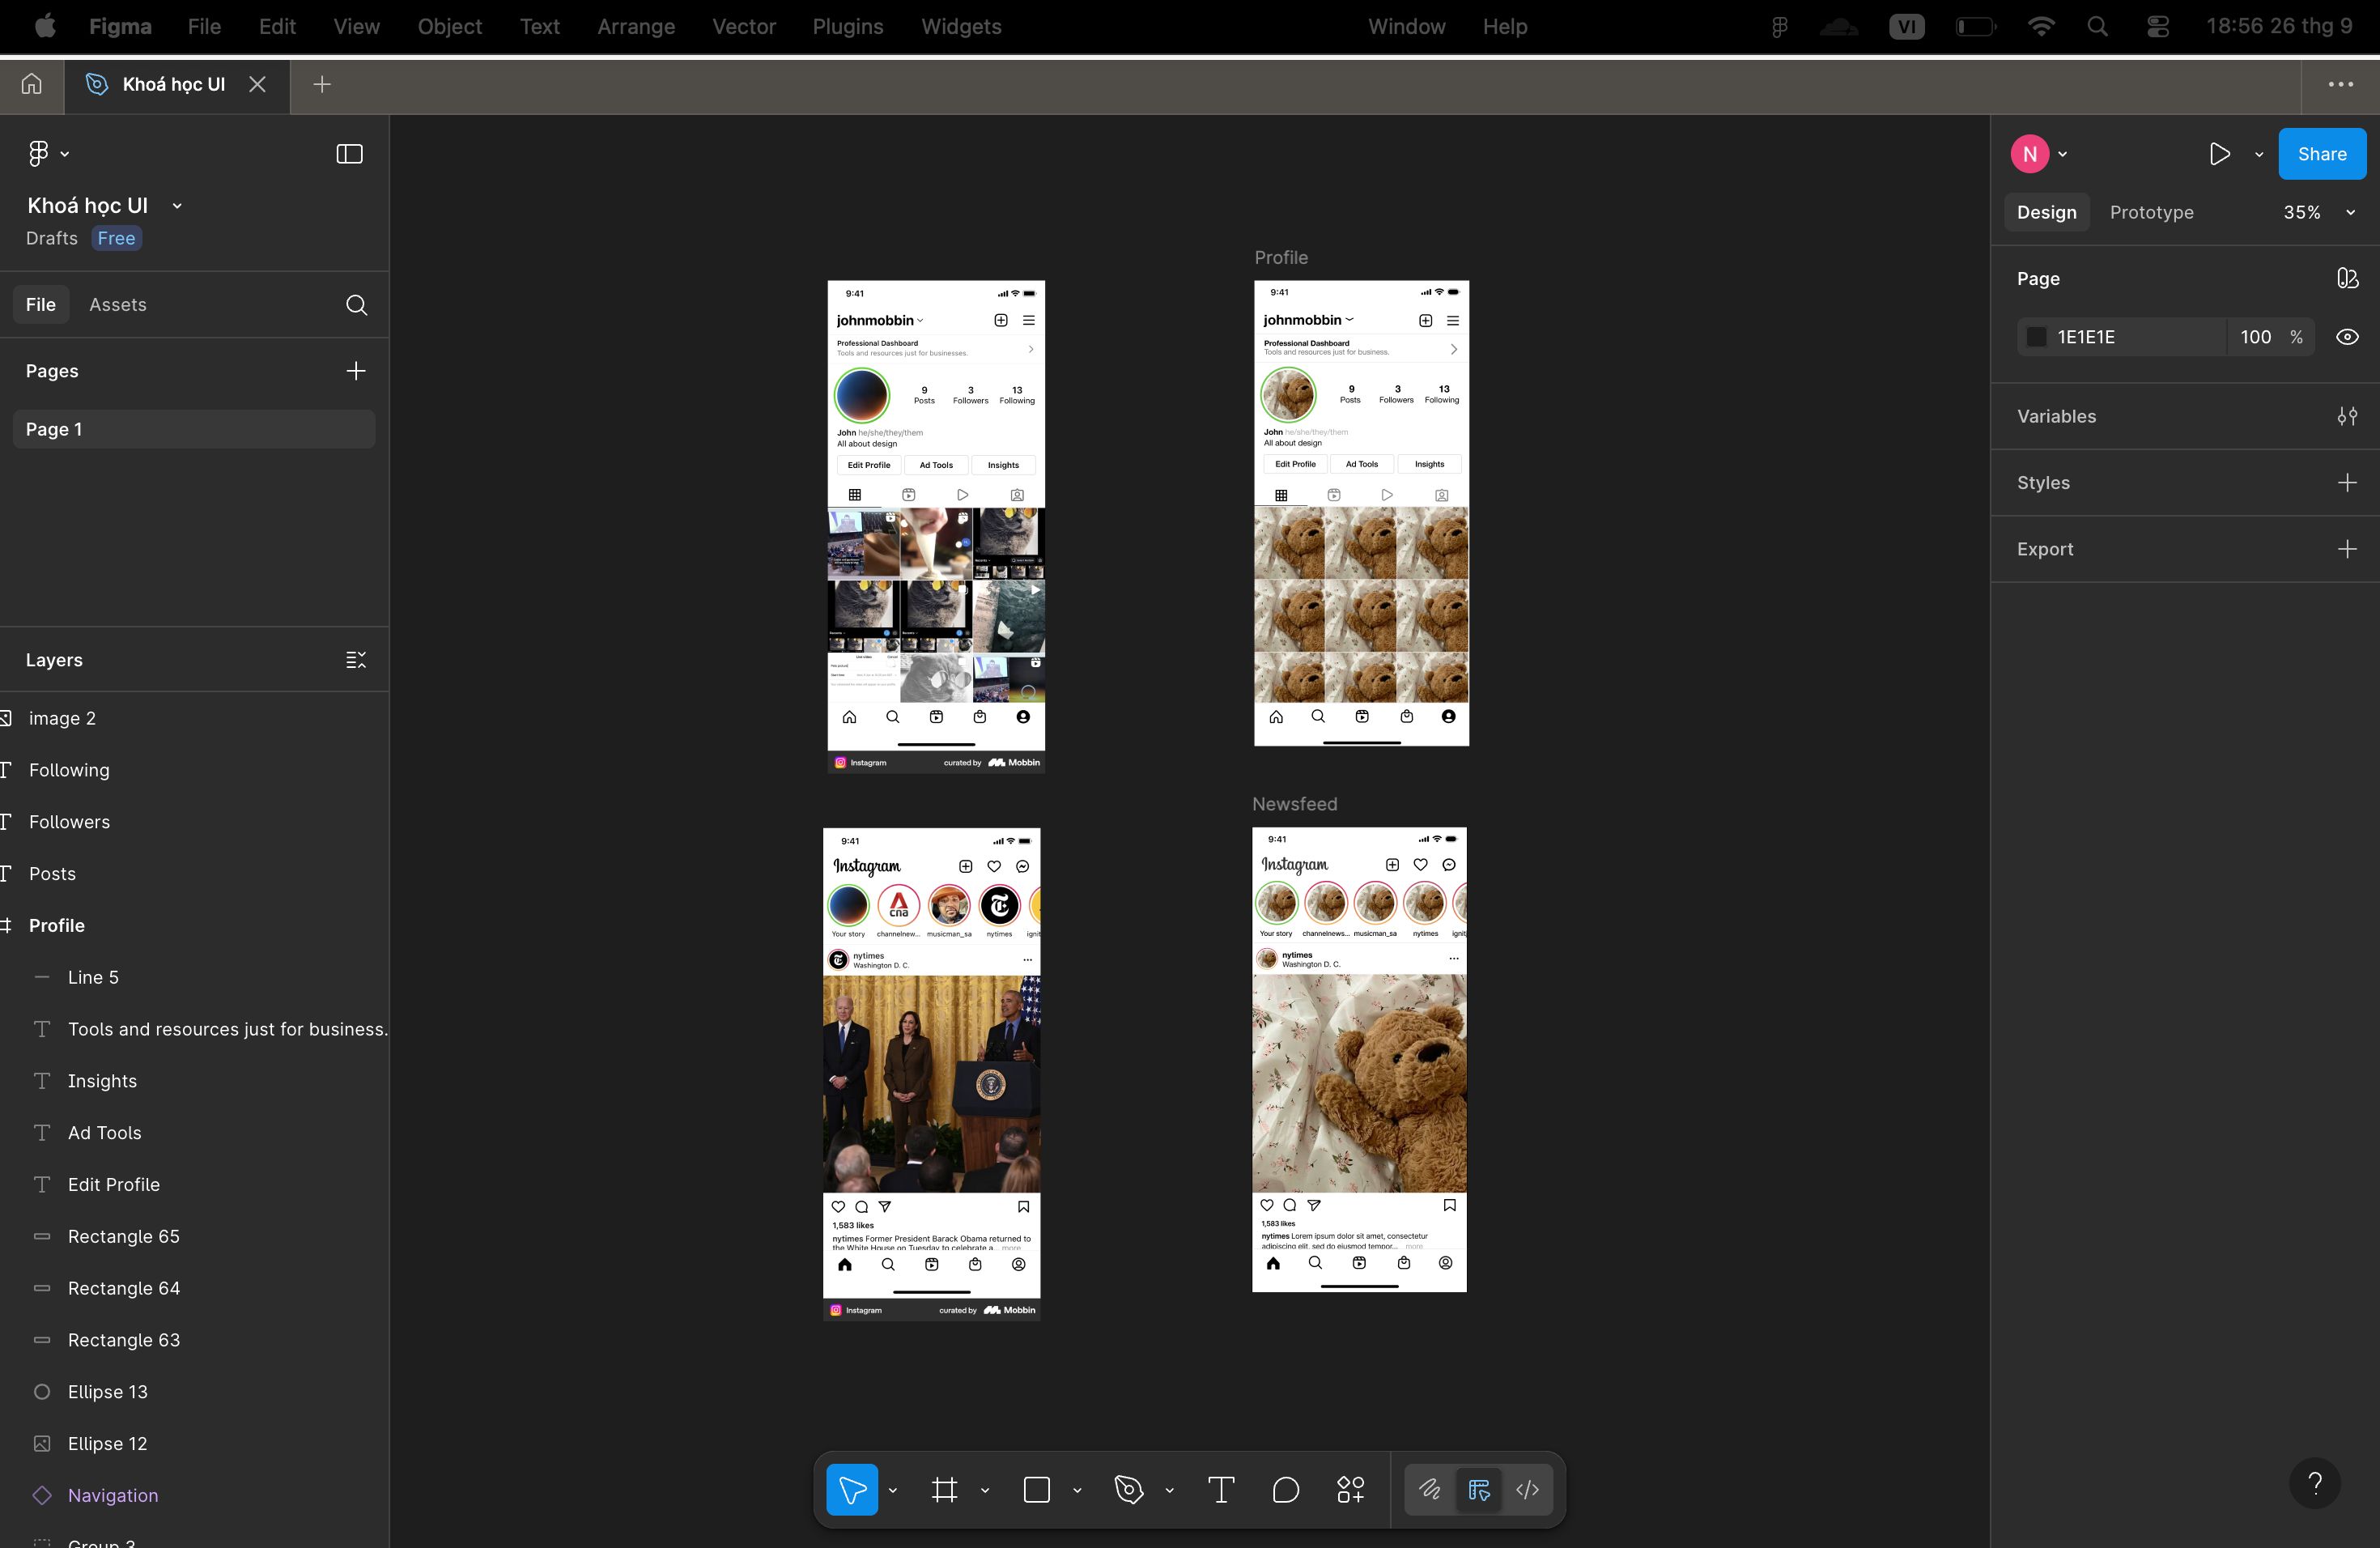The width and height of the screenshot is (2380, 1548).
Task: Select the Navigation component layer
Action: (x=113, y=1495)
